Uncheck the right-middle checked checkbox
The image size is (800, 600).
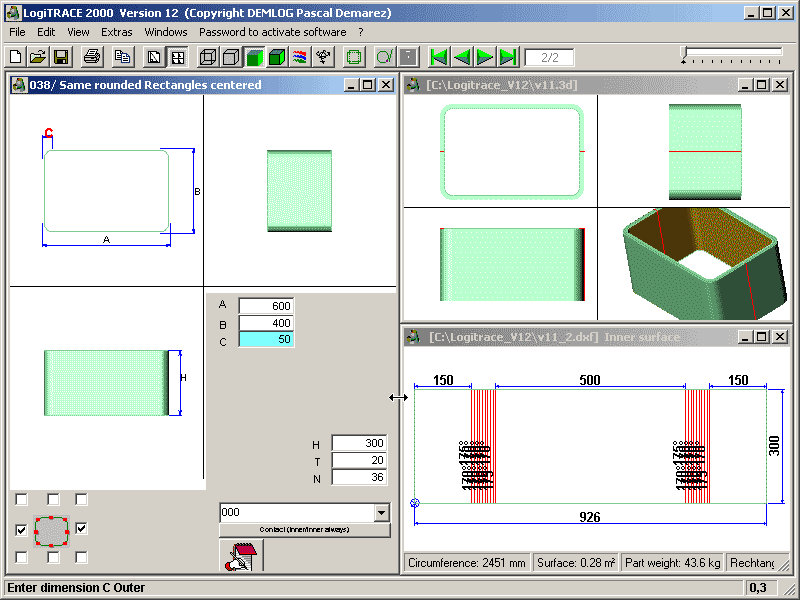(82, 529)
